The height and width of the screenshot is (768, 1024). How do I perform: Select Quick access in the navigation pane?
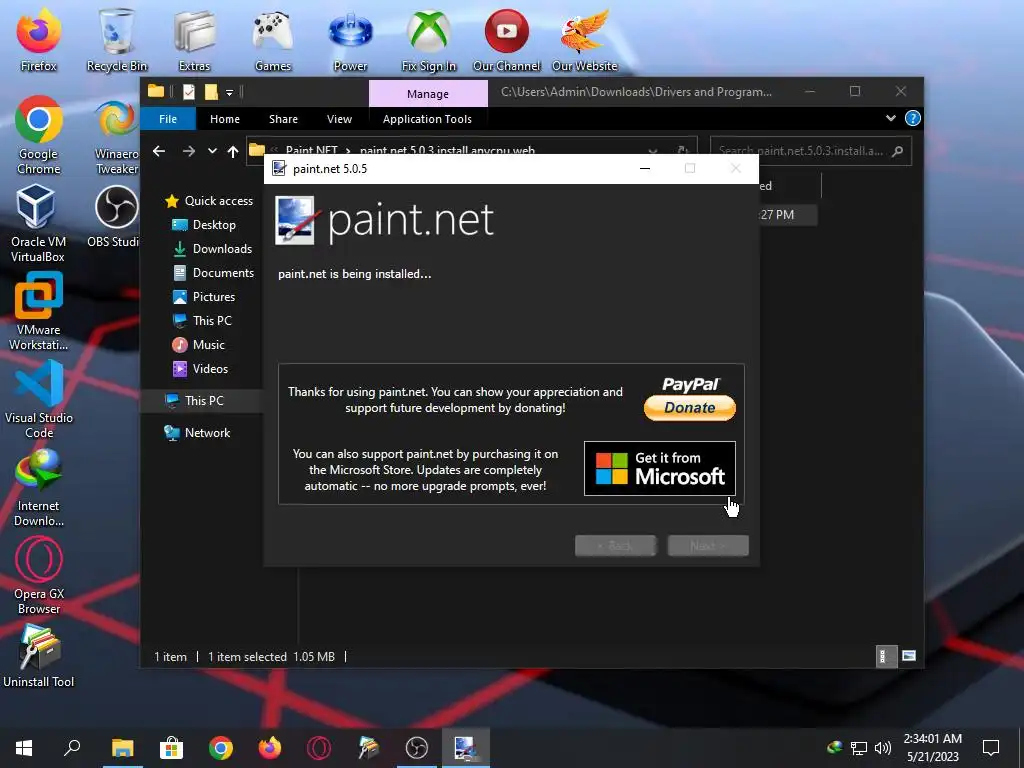tap(209, 200)
